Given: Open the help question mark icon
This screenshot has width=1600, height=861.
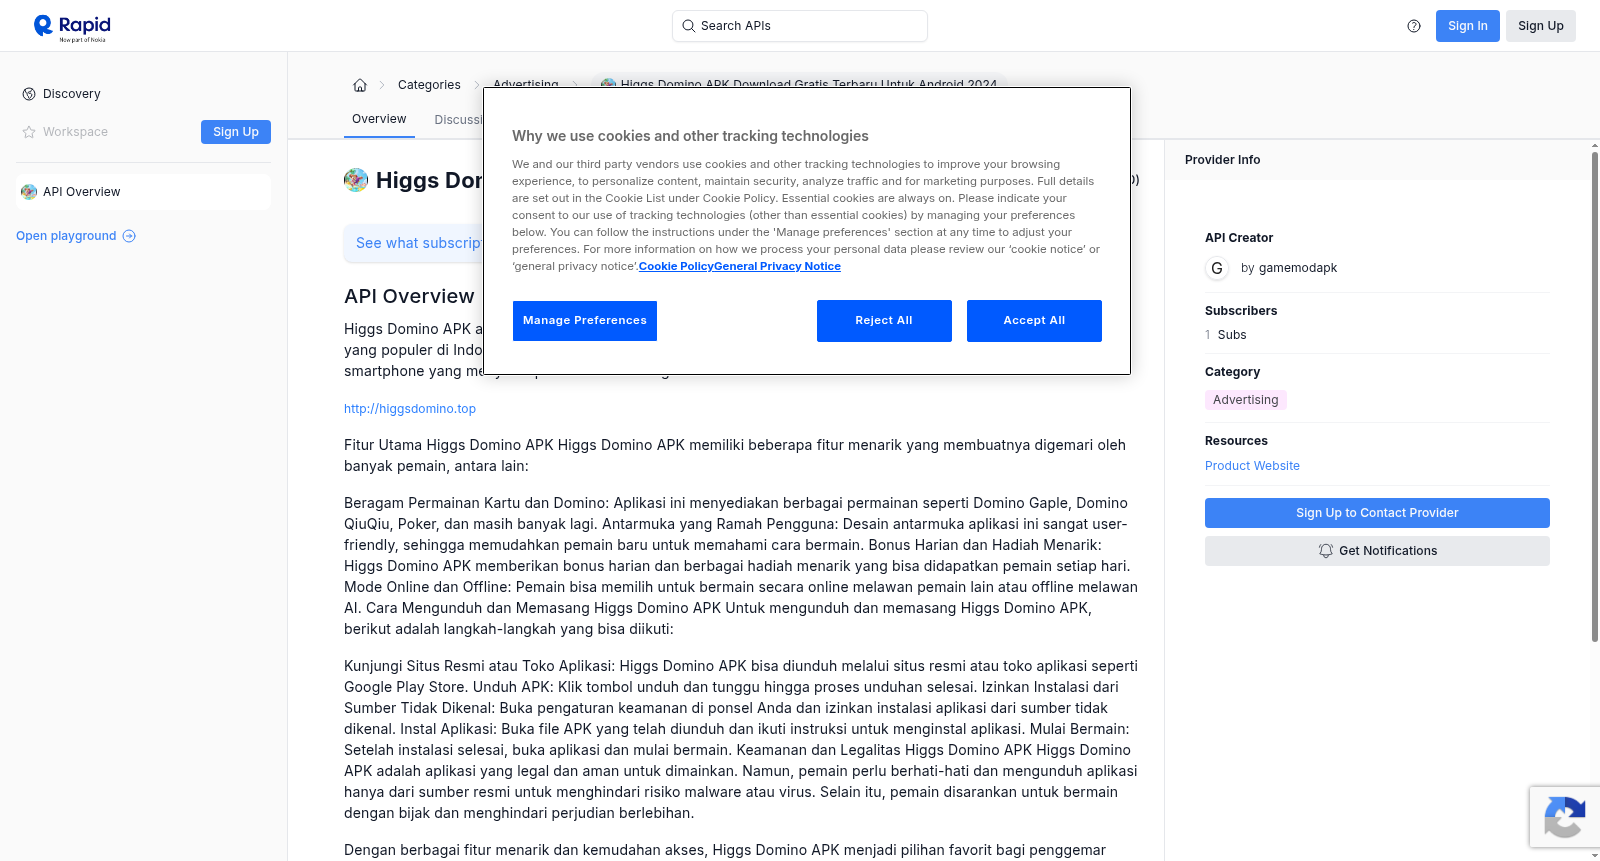Looking at the screenshot, I should [1414, 26].
